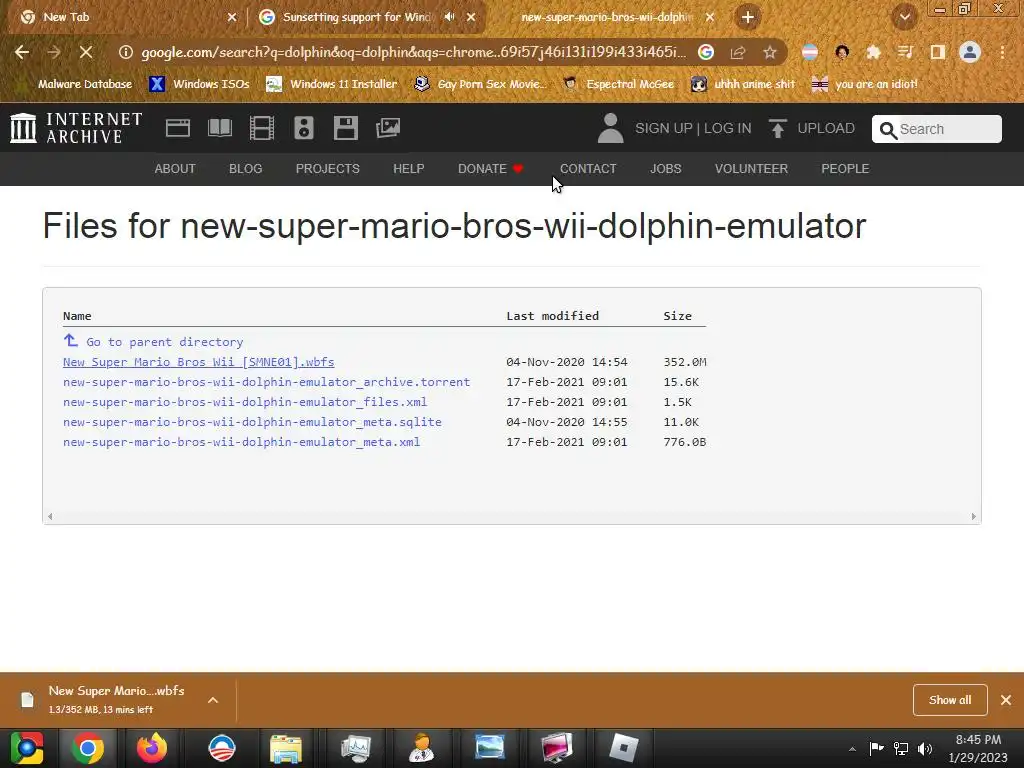Stop loading the page
Image resolution: width=1024 pixels, height=768 pixels.
pyautogui.click(x=86, y=52)
